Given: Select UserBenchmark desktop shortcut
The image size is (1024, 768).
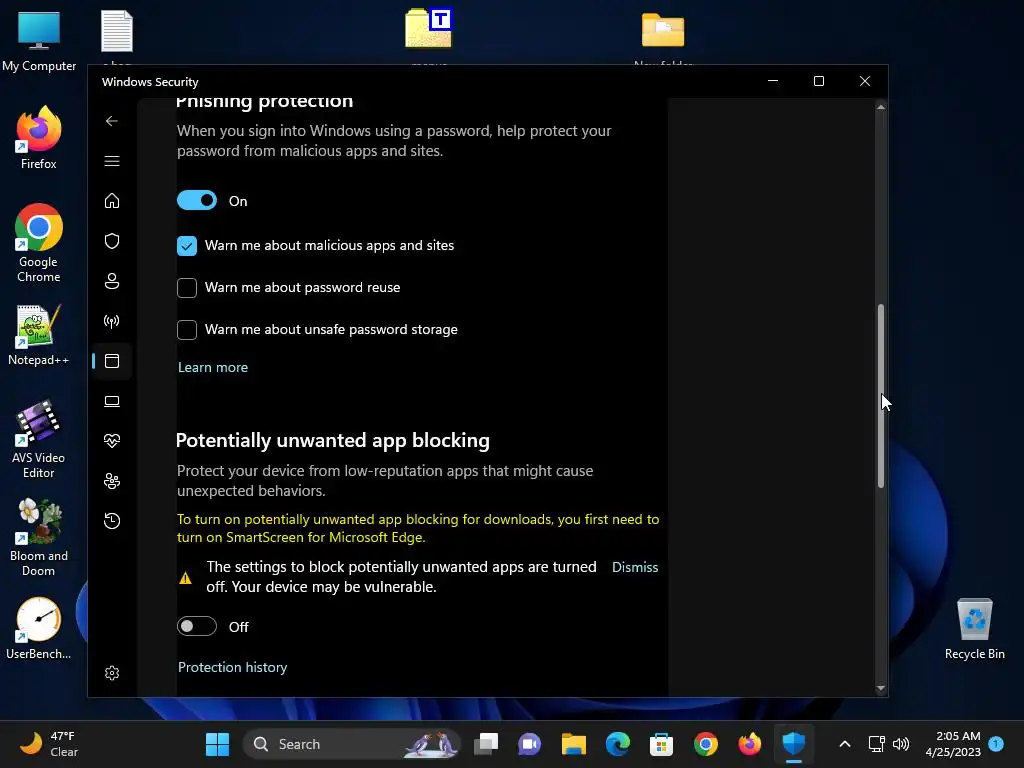Looking at the screenshot, I should tap(39, 628).
